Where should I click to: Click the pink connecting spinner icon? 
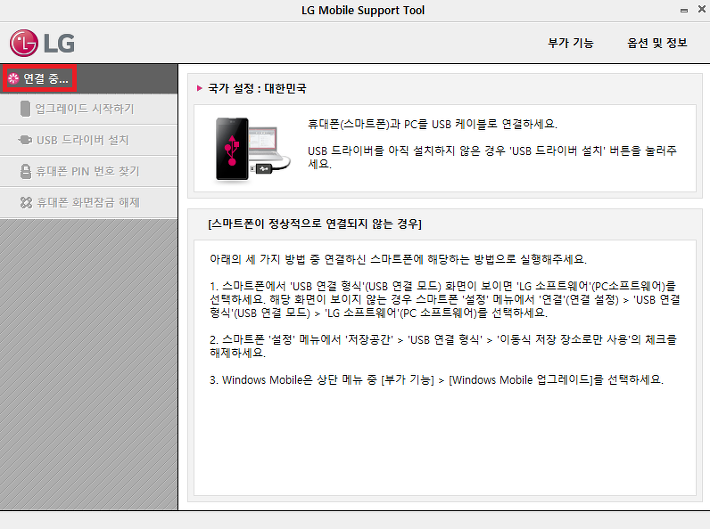14,79
